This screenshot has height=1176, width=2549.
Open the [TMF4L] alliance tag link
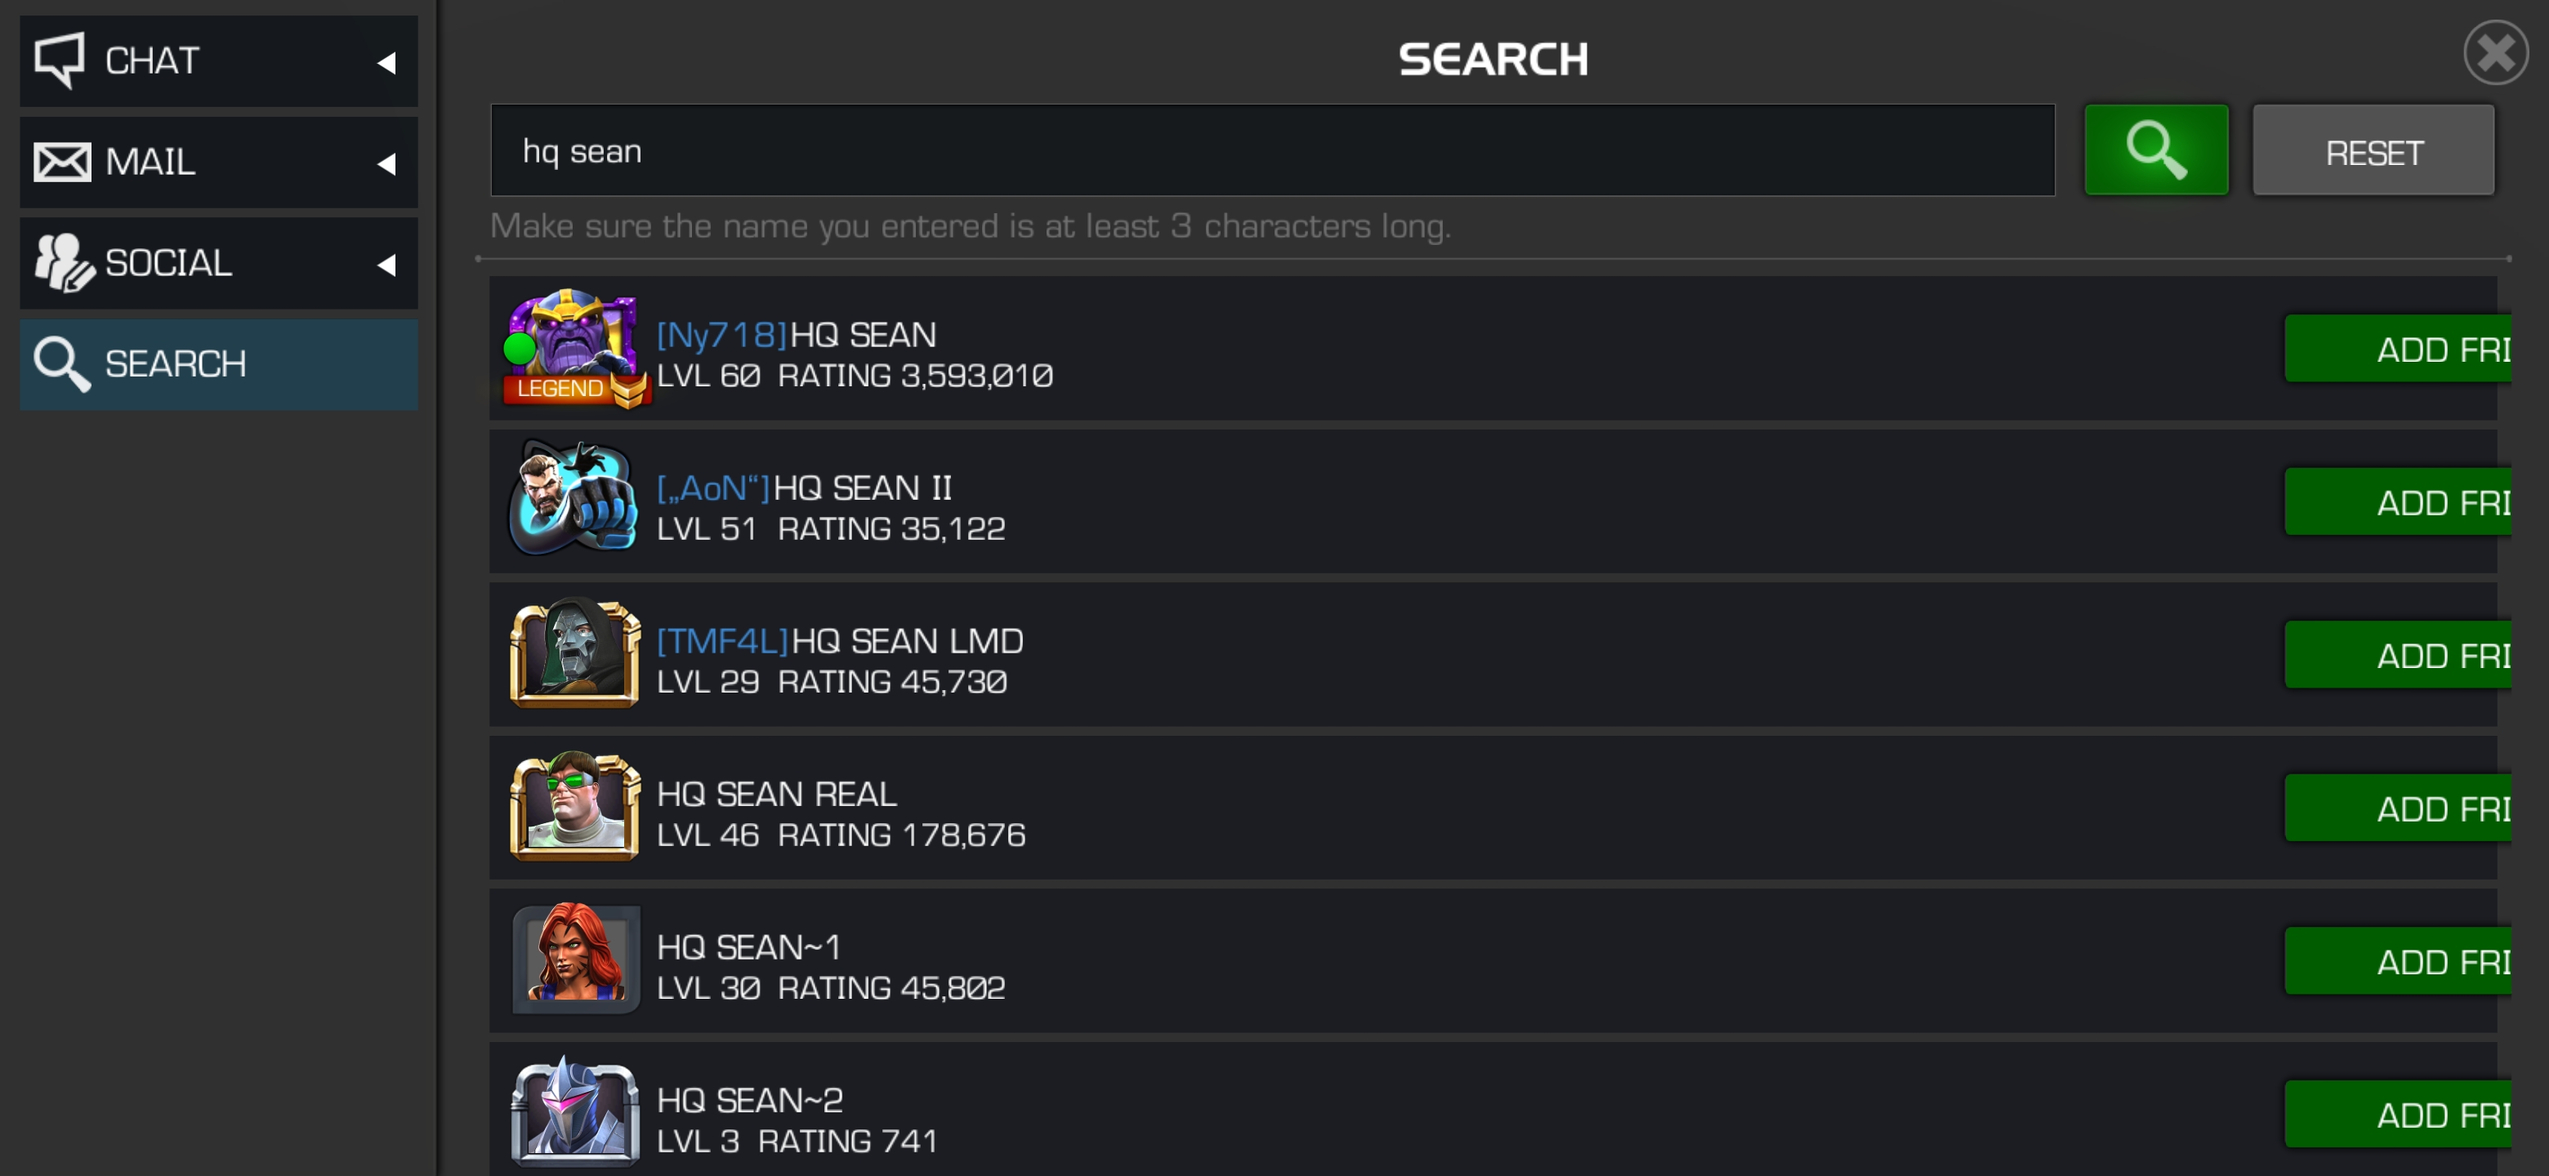722,640
